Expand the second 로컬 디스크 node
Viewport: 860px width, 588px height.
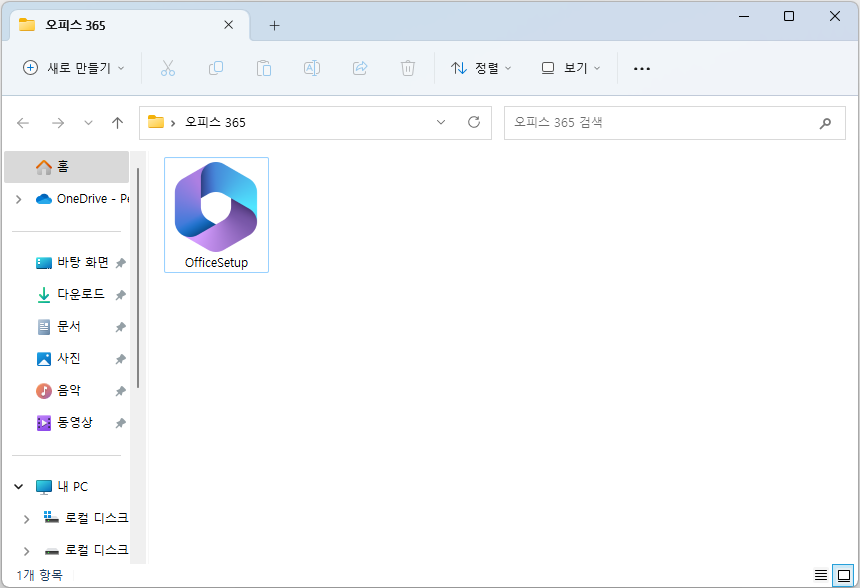coord(26,551)
